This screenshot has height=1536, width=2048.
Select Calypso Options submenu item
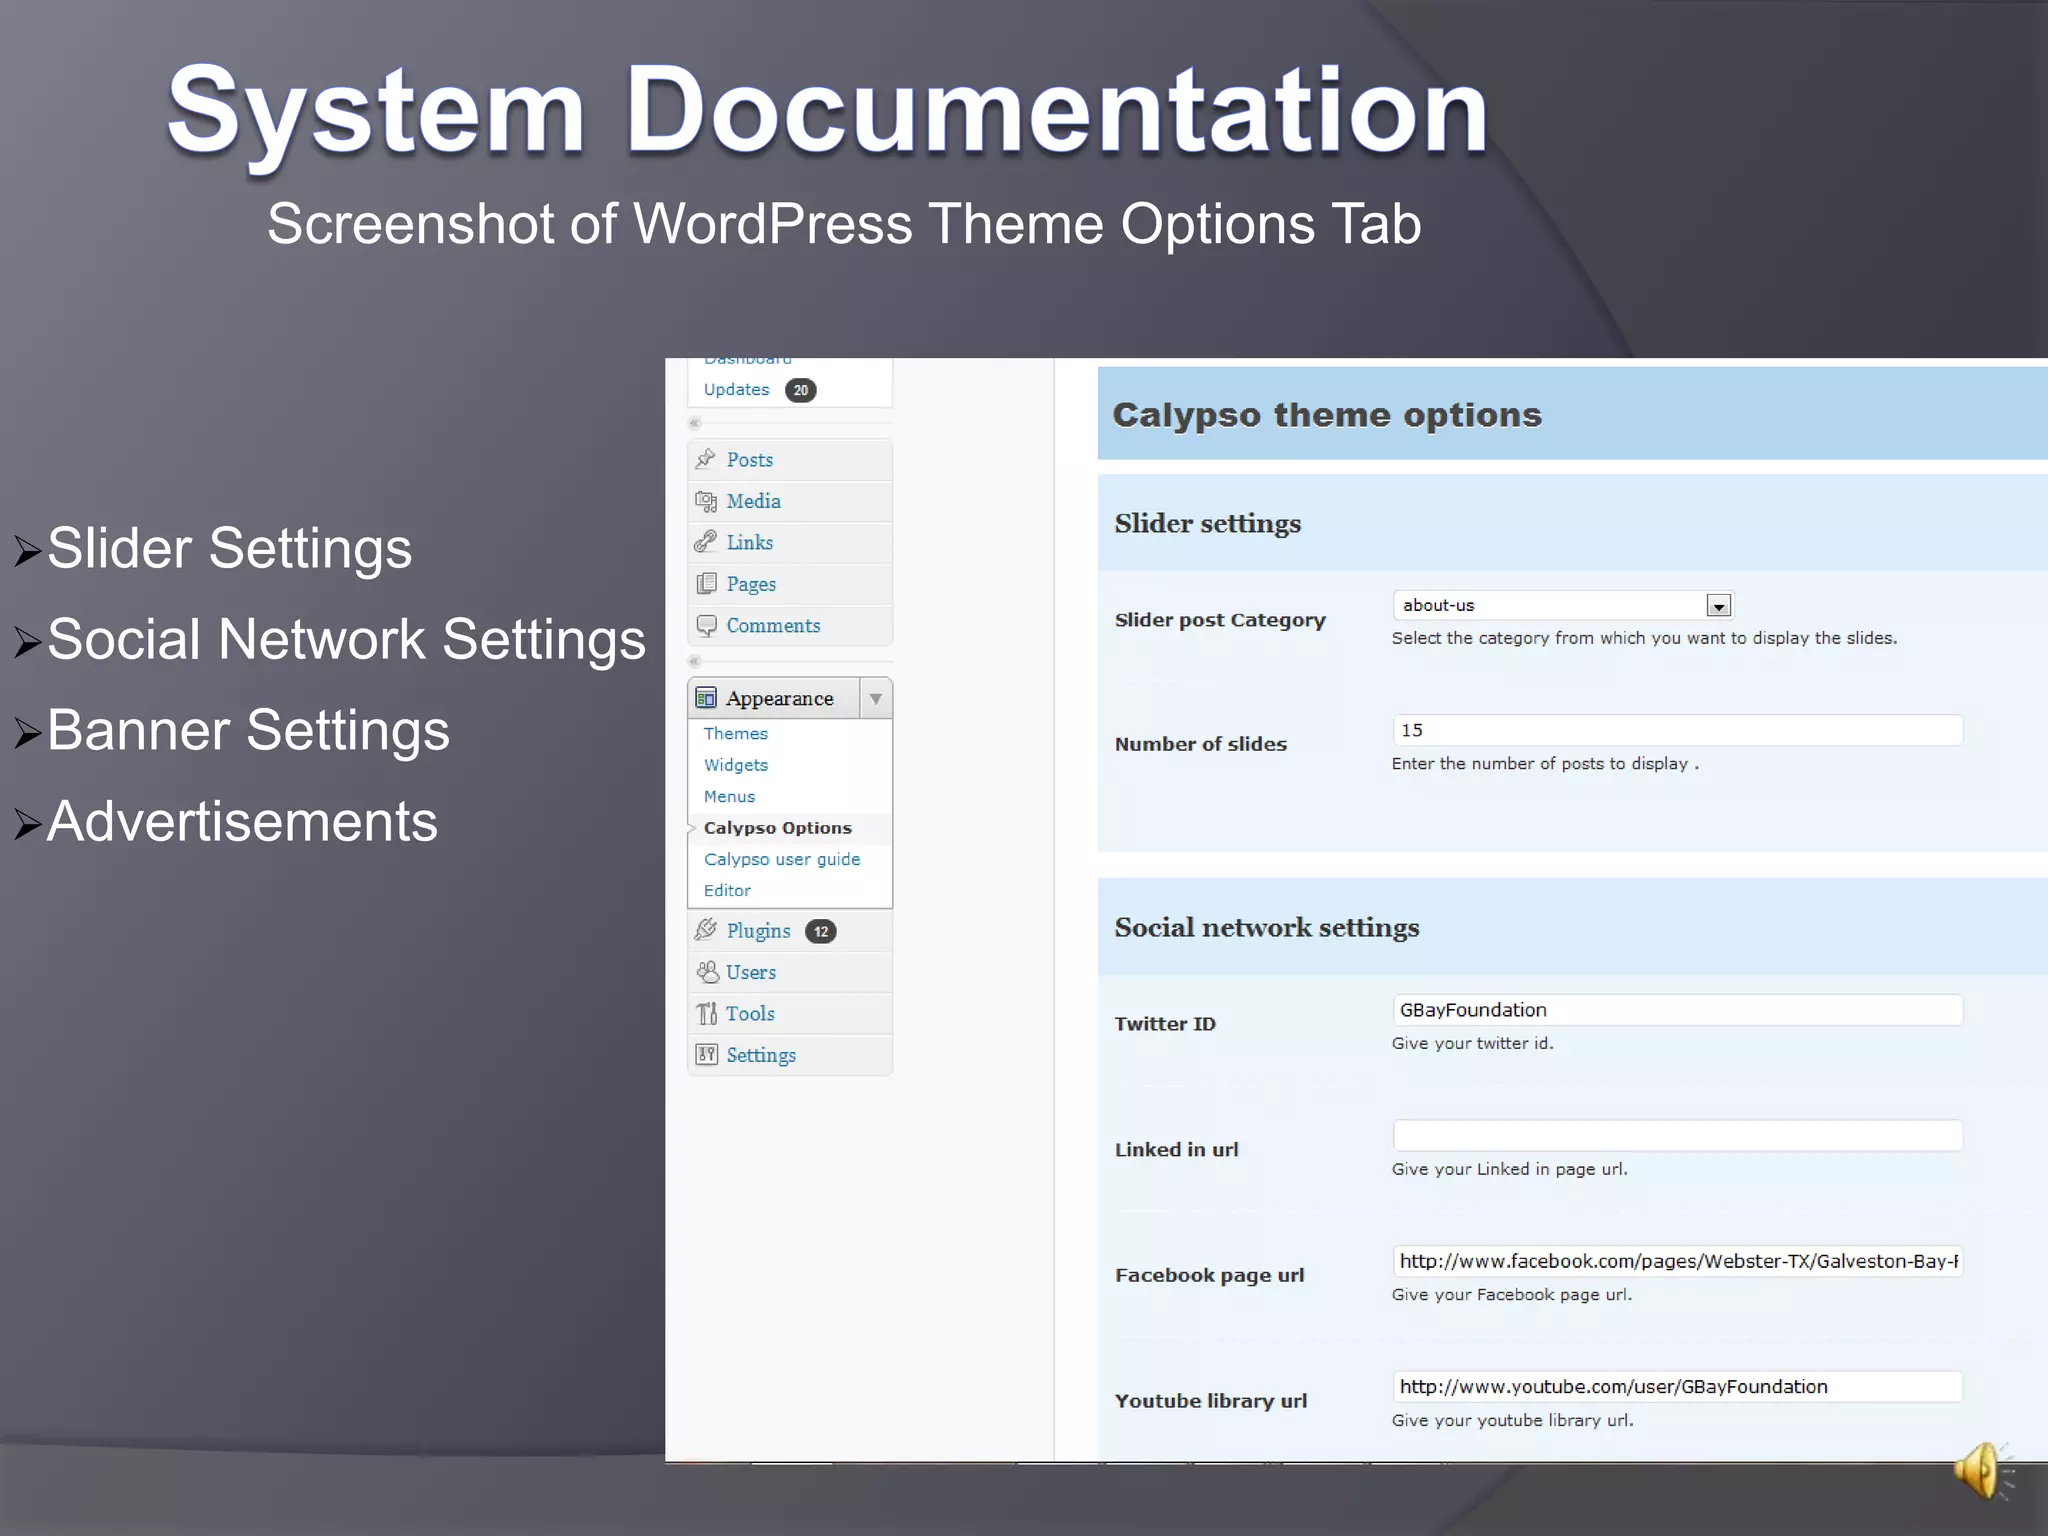[x=777, y=828]
